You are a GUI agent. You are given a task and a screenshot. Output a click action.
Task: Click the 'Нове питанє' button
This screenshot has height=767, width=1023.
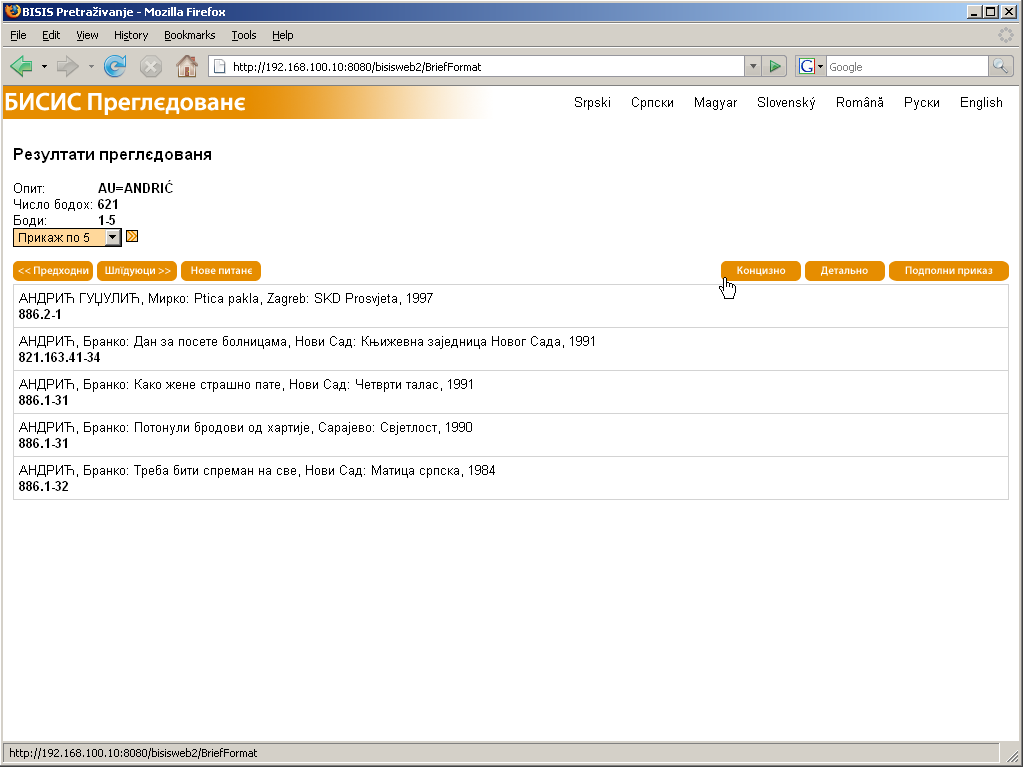coord(221,271)
